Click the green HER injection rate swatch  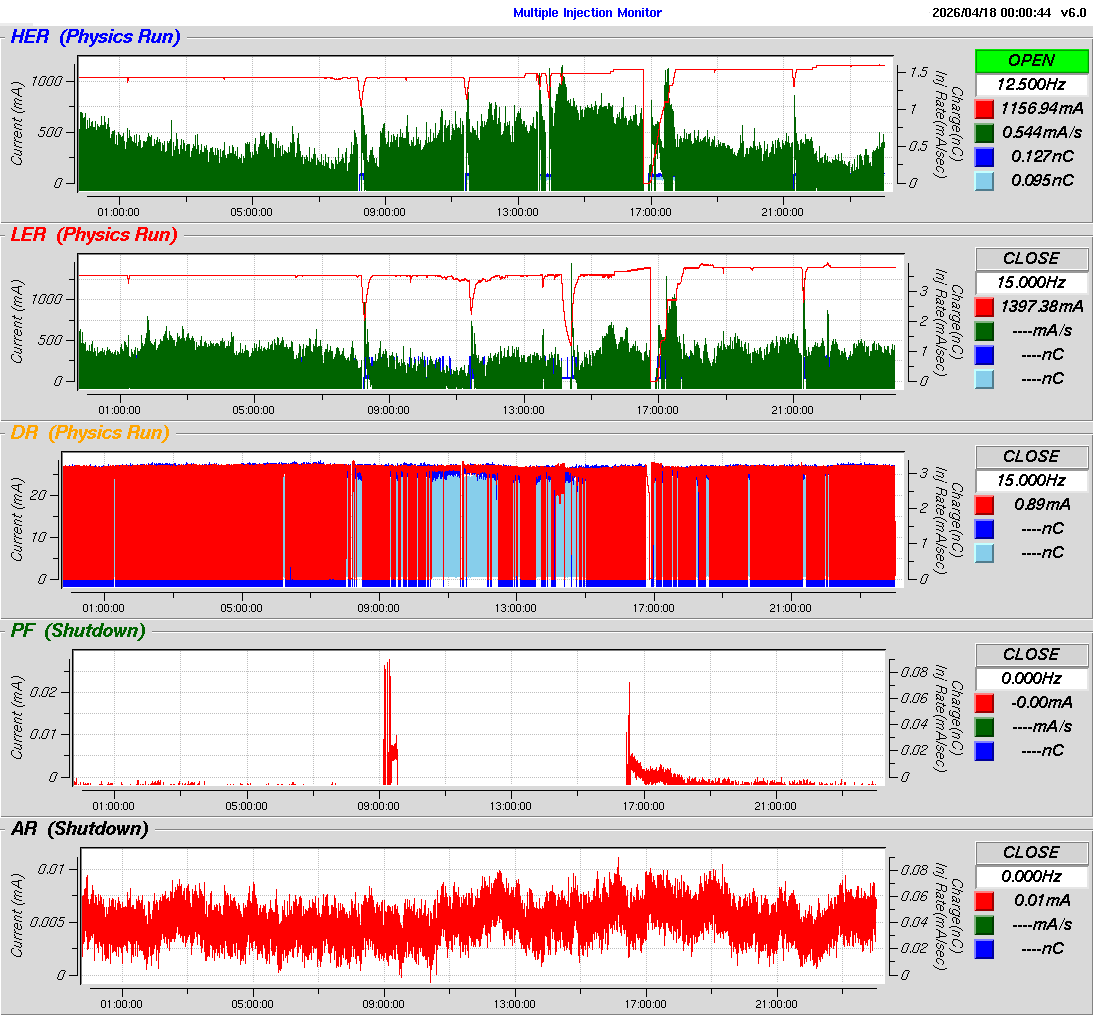point(985,133)
